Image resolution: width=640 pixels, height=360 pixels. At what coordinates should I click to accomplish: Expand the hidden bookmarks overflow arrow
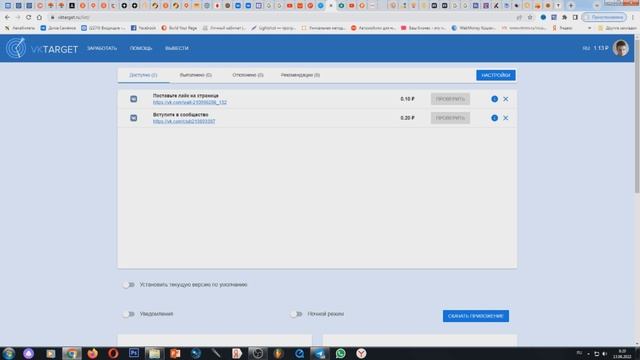coord(589,28)
